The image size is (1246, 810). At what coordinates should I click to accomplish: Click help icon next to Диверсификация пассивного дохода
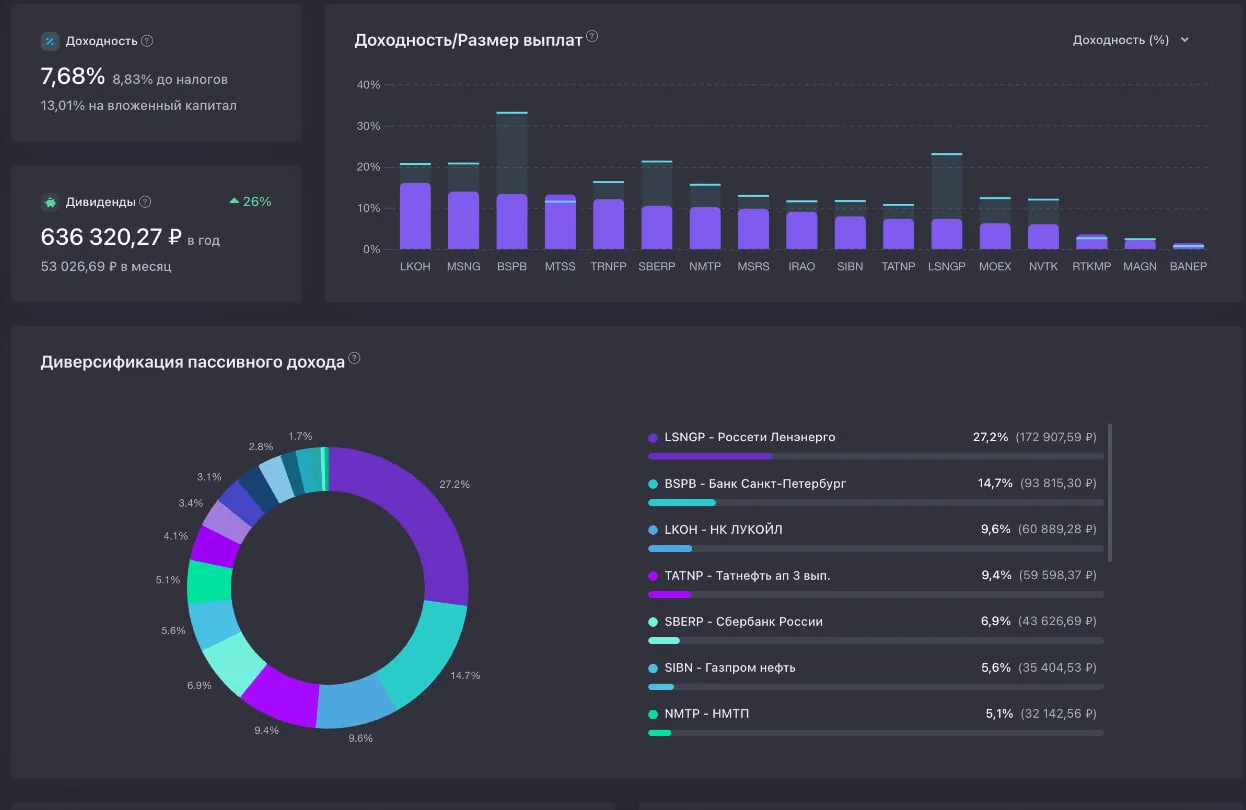tap(354, 359)
